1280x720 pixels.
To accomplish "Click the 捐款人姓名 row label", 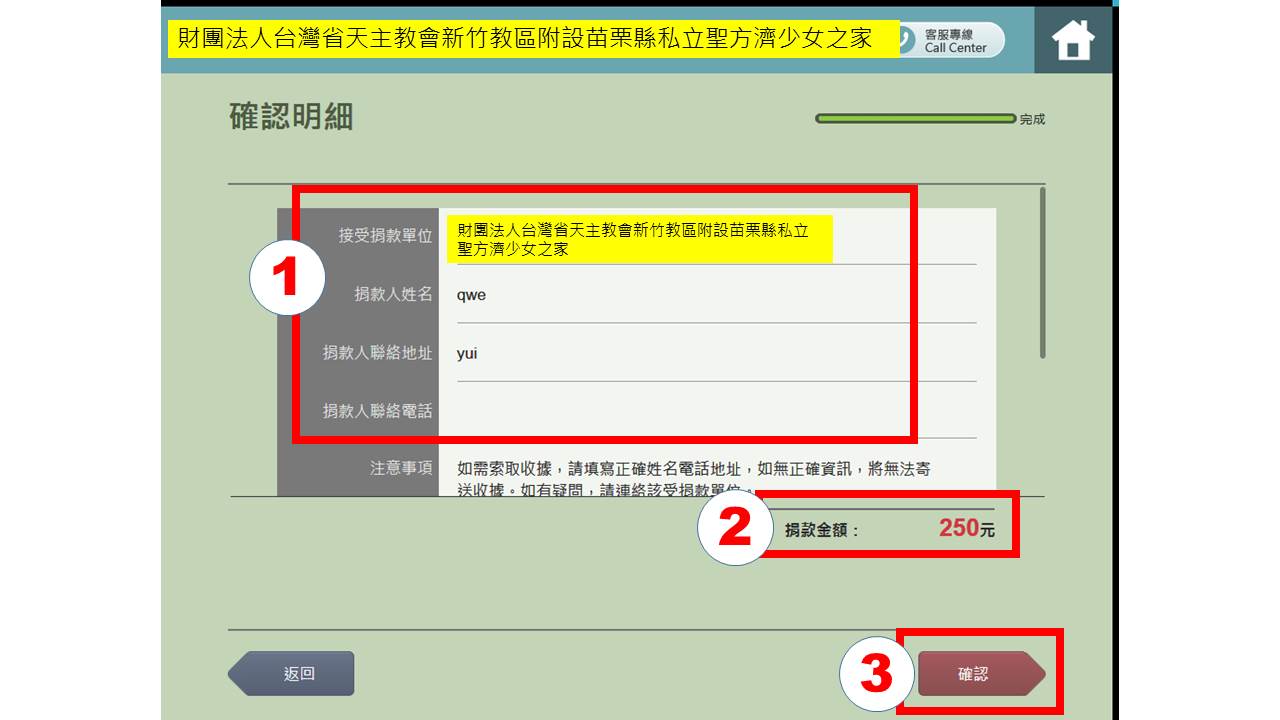I will click(x=393, y=294).
